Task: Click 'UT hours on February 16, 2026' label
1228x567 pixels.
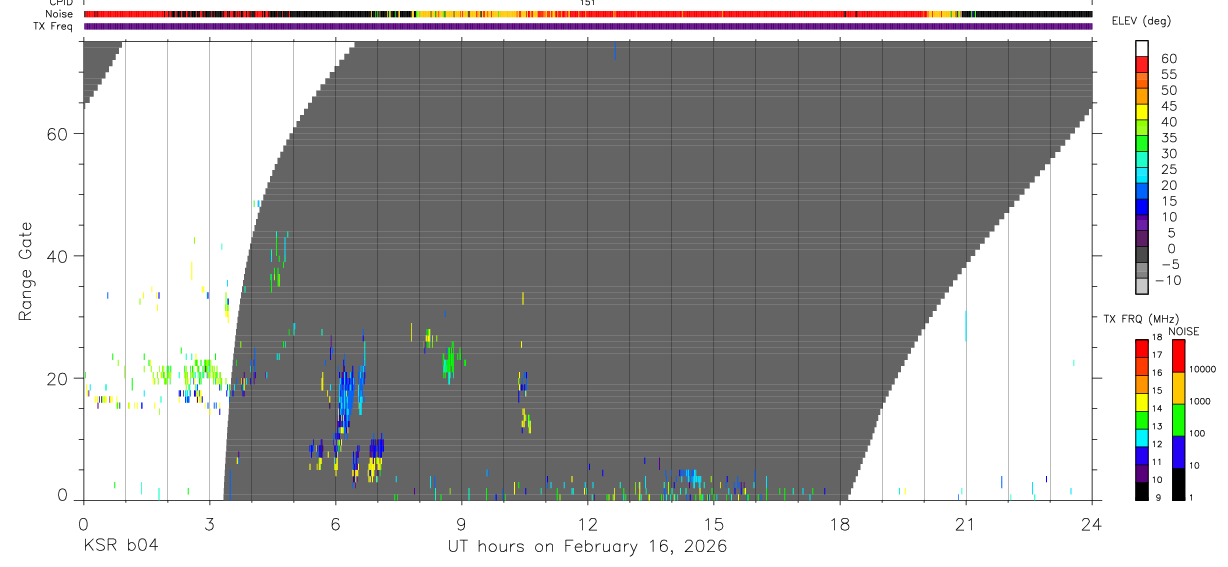Action: pos(587,547)
